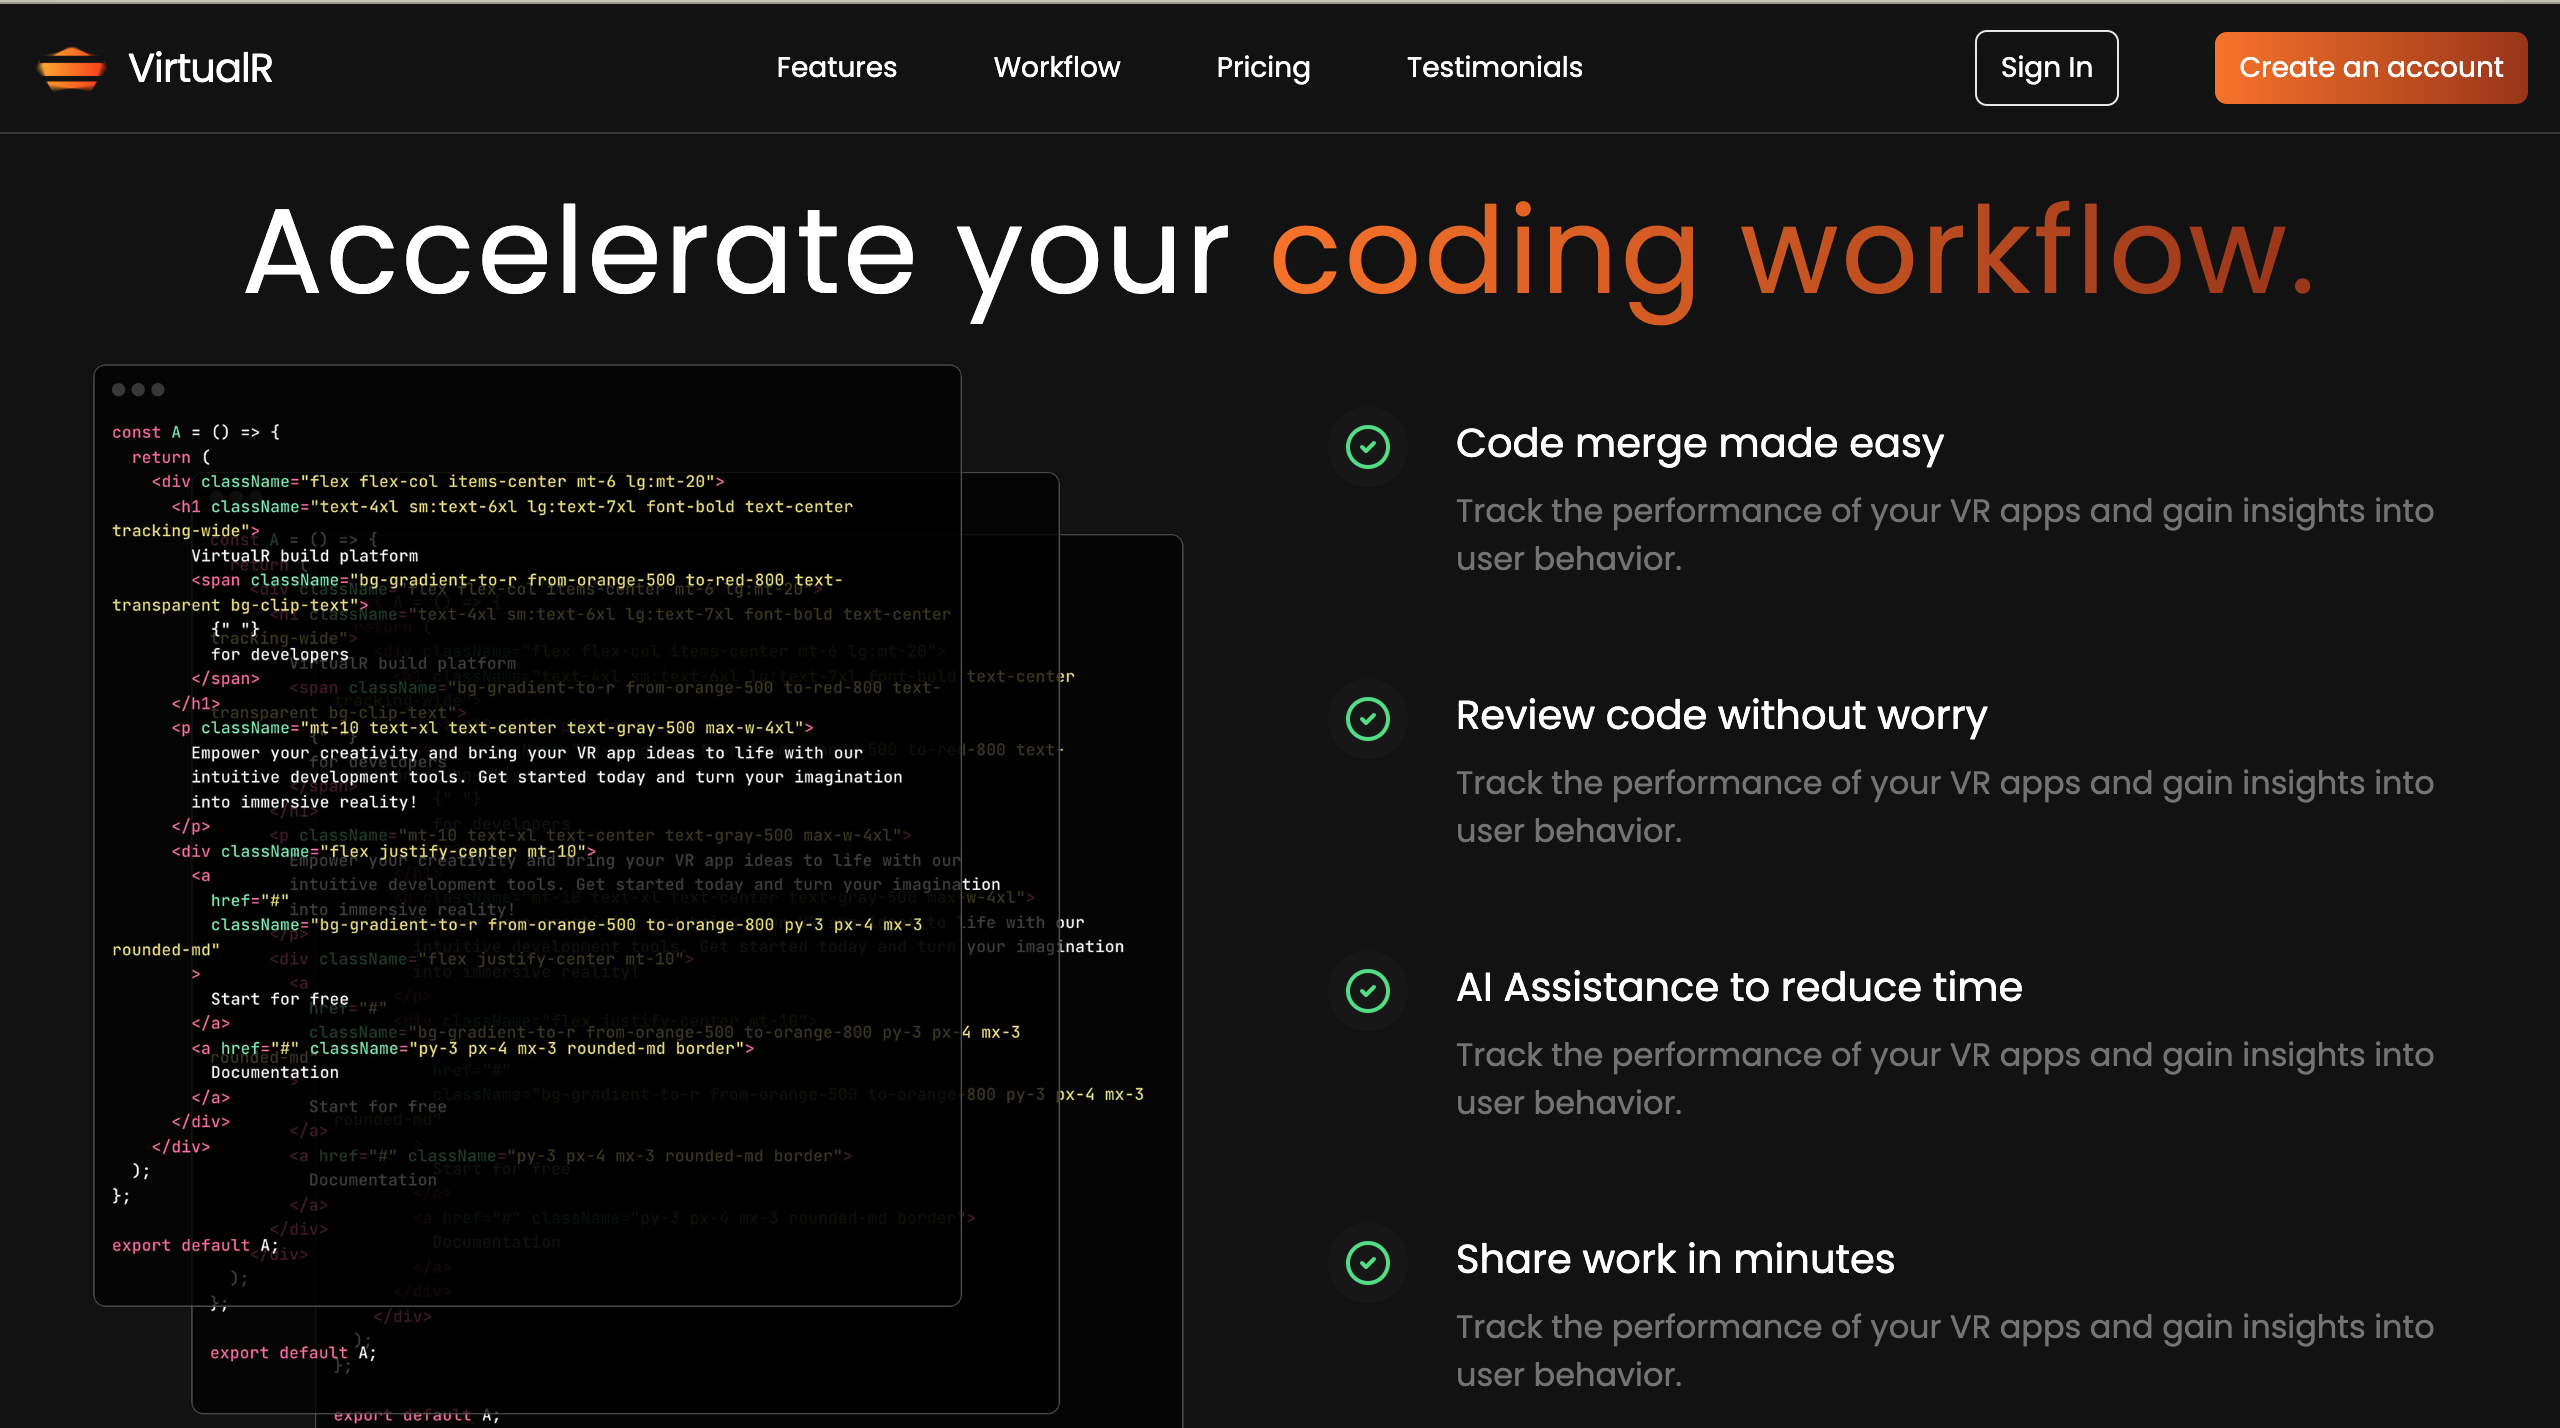Open the Features nav item

click(x=836, y=68)
